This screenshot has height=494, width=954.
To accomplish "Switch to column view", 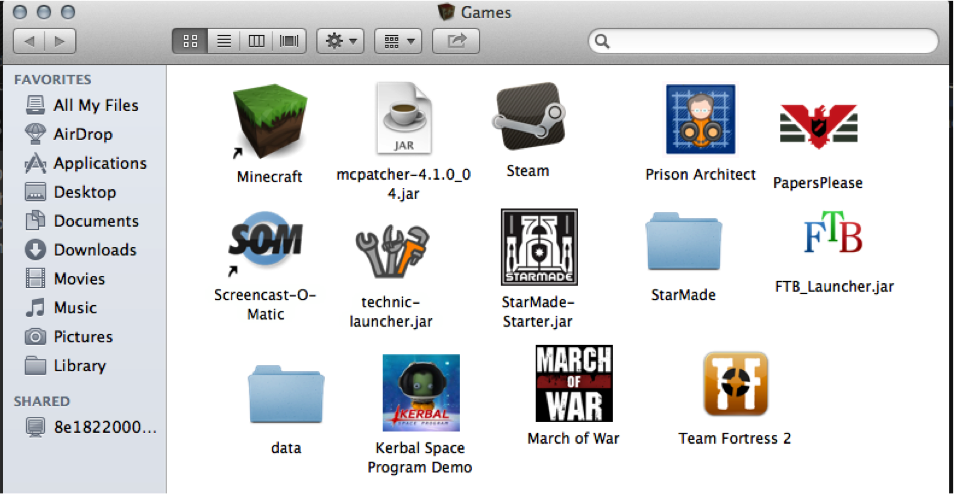I will 257,41.
